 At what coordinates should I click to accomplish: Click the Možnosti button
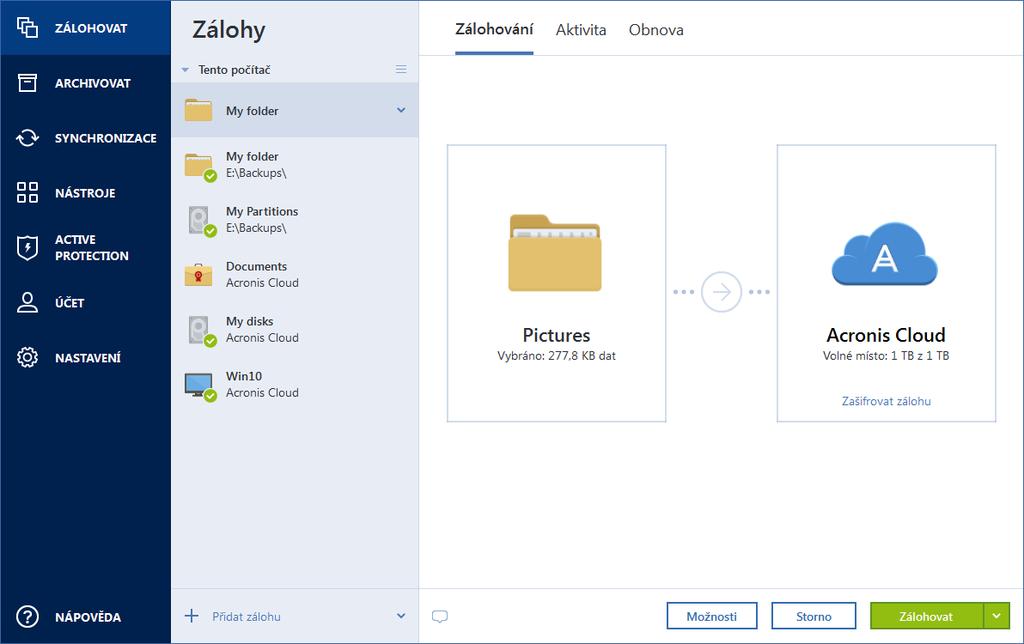point(712,616)
